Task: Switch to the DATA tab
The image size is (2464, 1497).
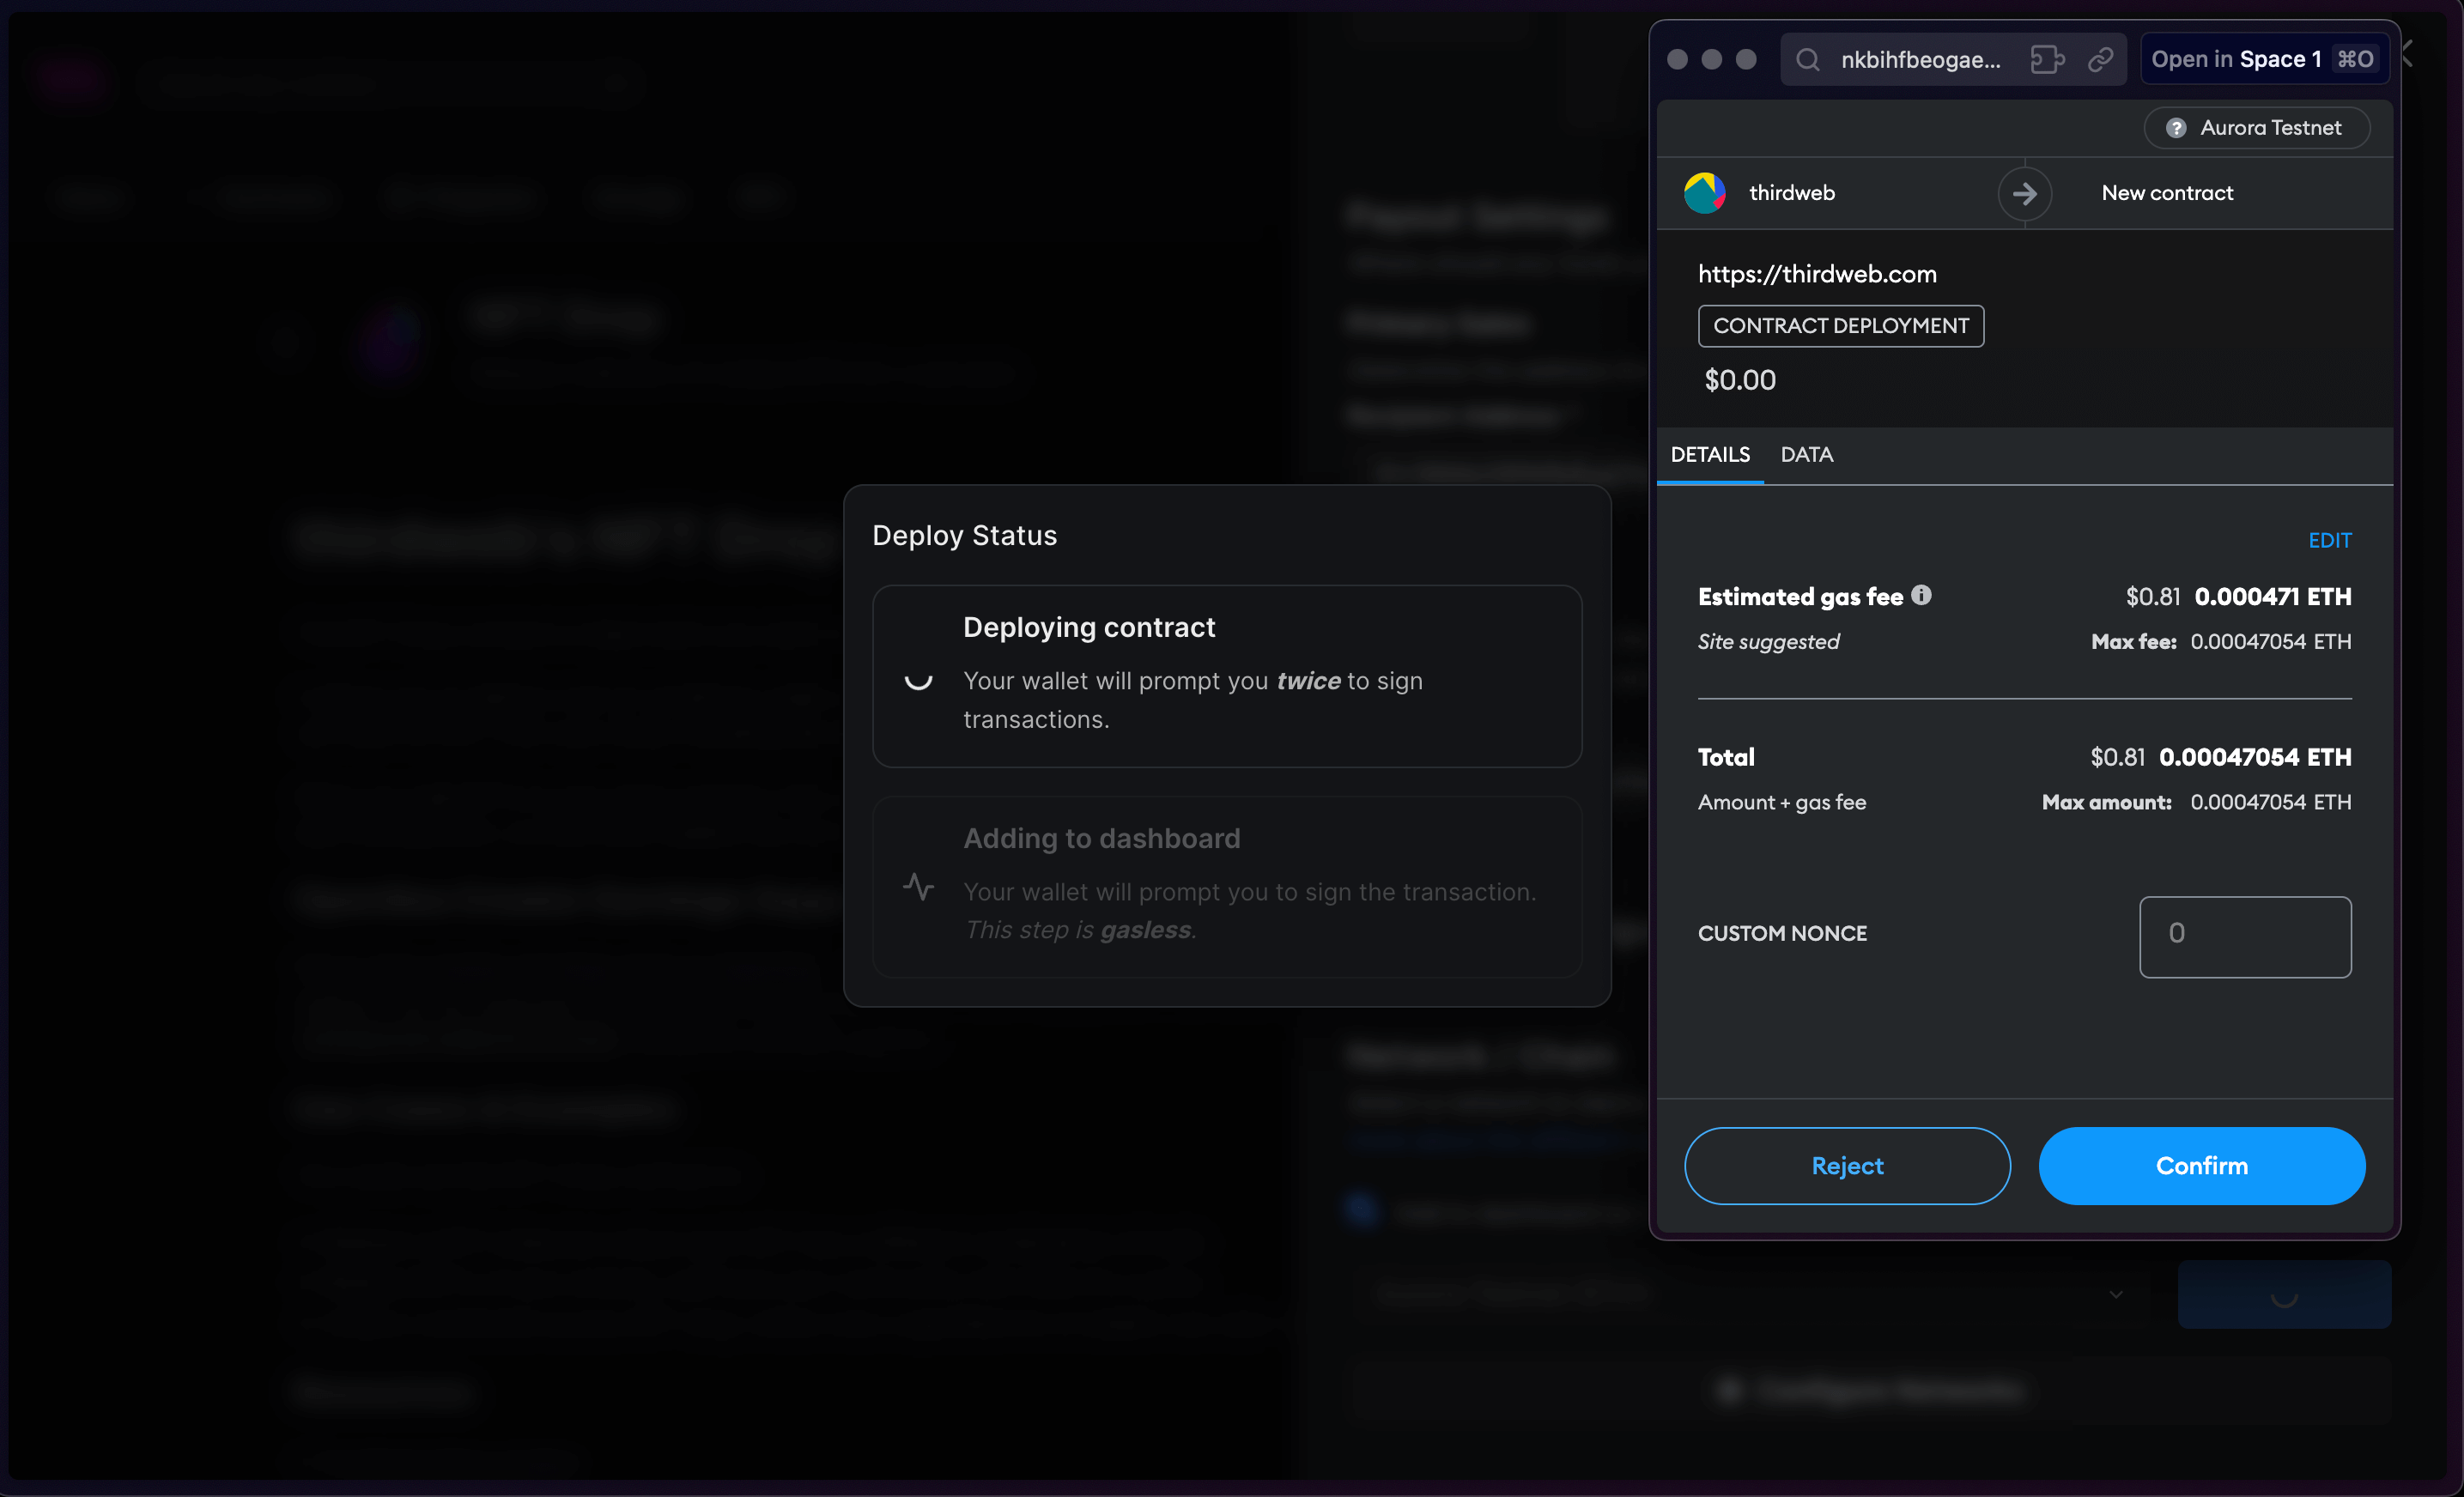Action: 1806,455
